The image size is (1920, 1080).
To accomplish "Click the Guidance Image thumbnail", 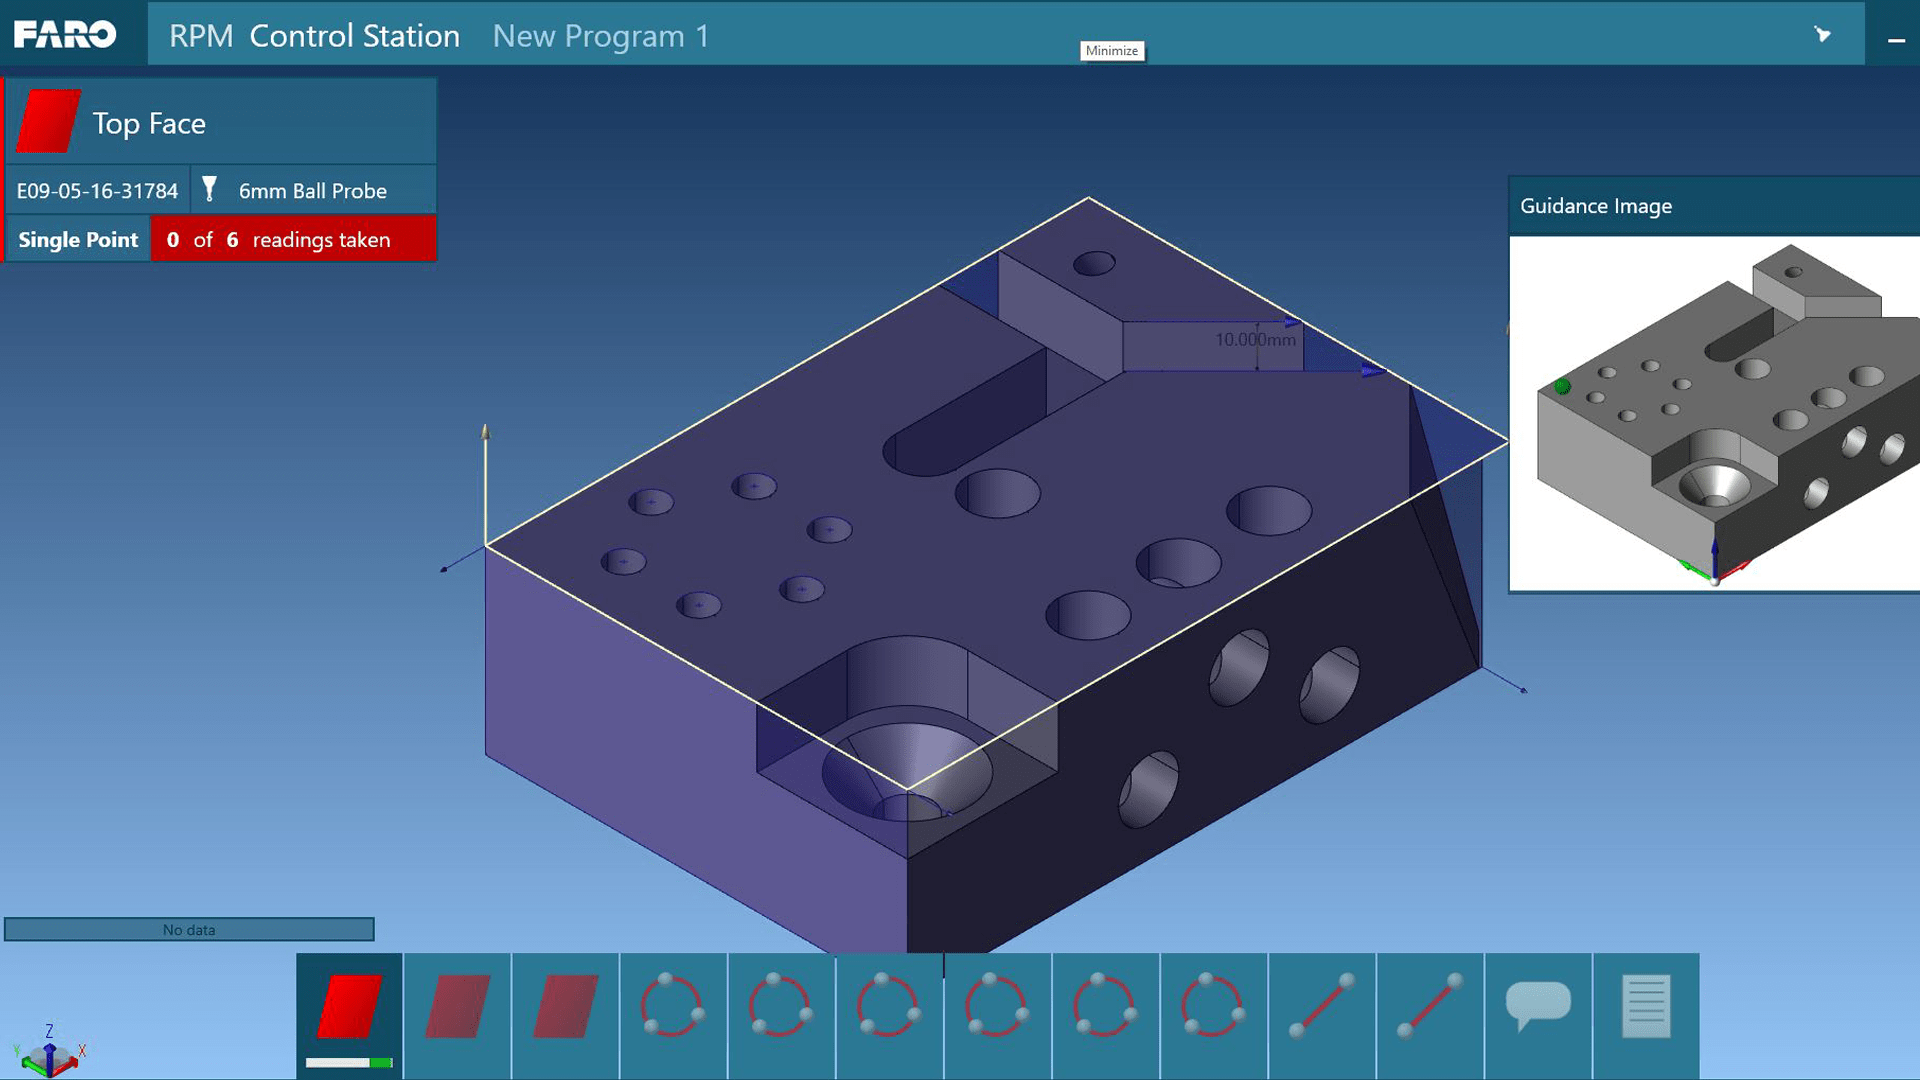I will [x=1714, y=412].
